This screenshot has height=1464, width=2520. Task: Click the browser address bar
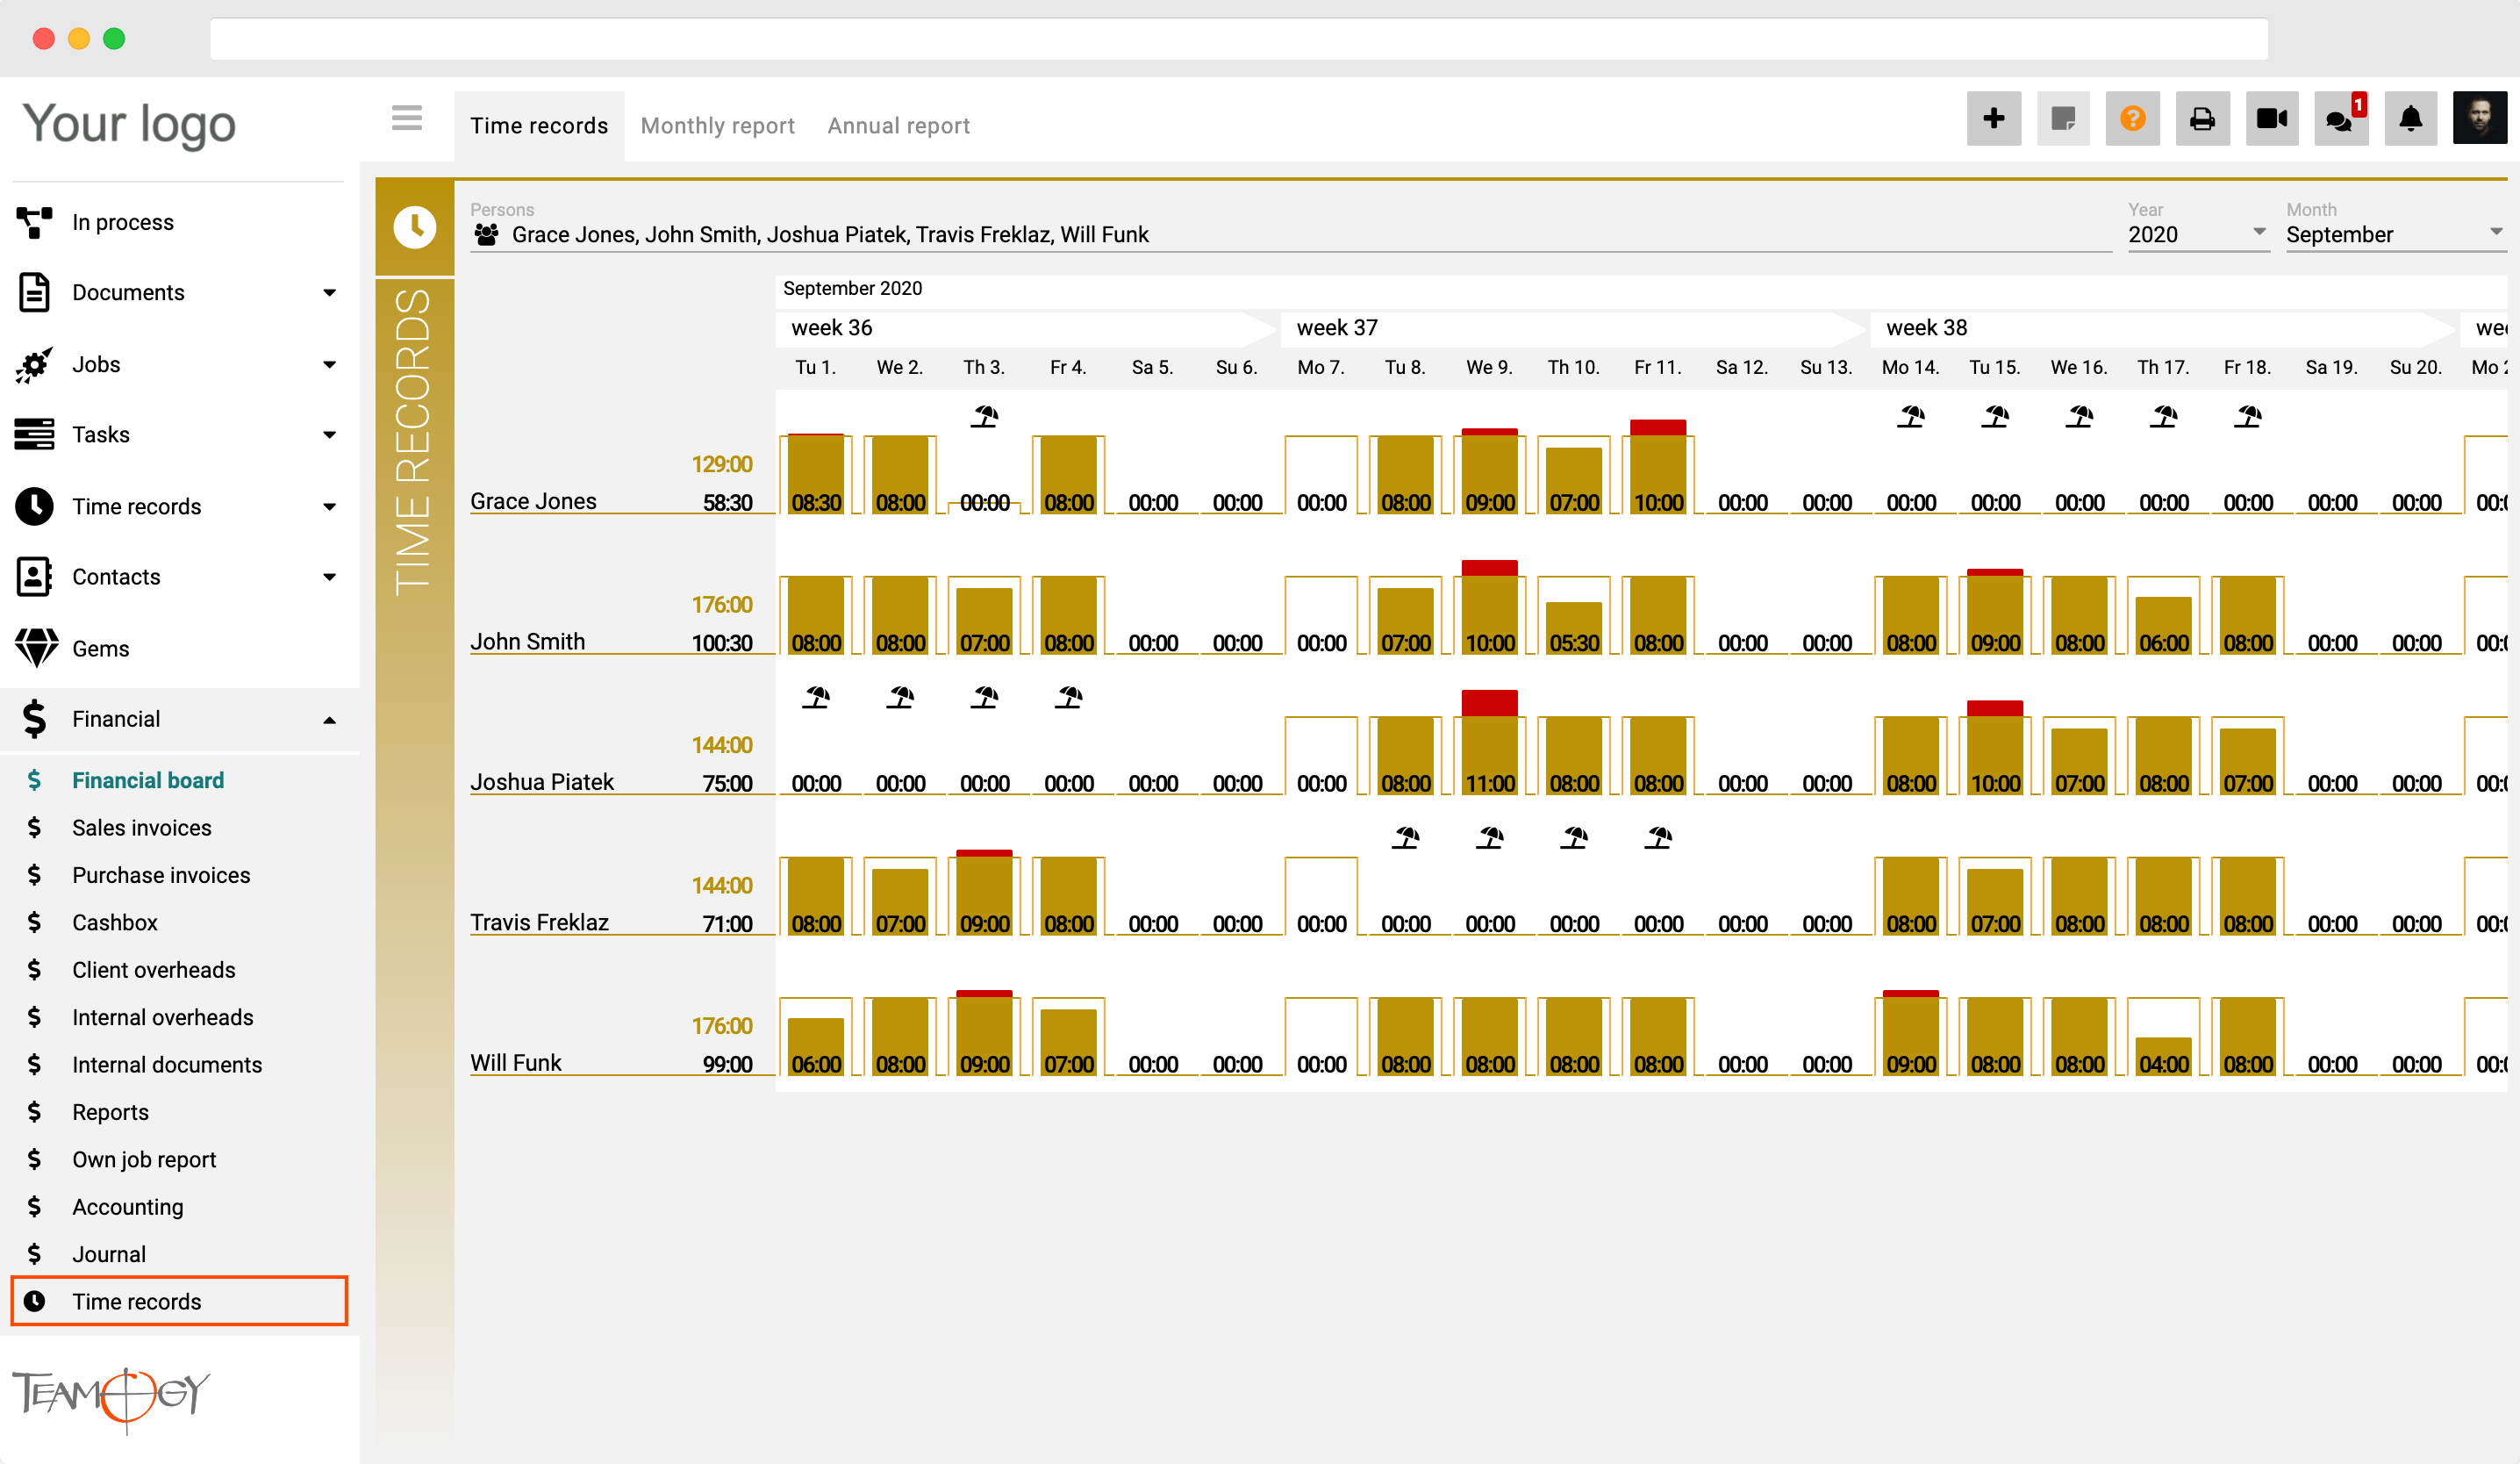click(1238, 38)
